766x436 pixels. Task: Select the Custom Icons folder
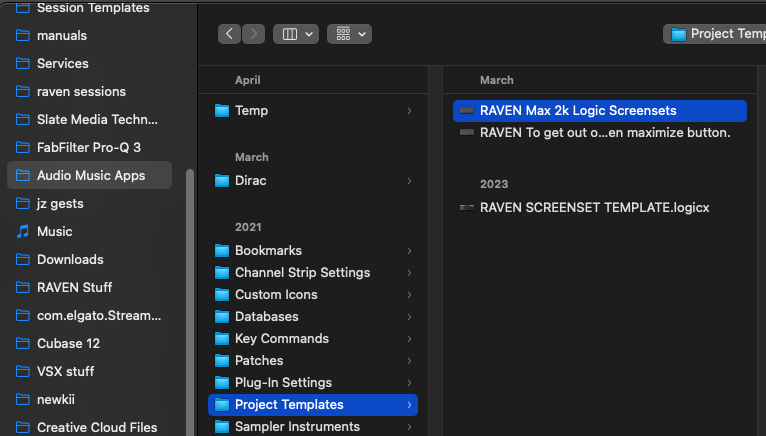pyautogui.click(x=313, y=295)
